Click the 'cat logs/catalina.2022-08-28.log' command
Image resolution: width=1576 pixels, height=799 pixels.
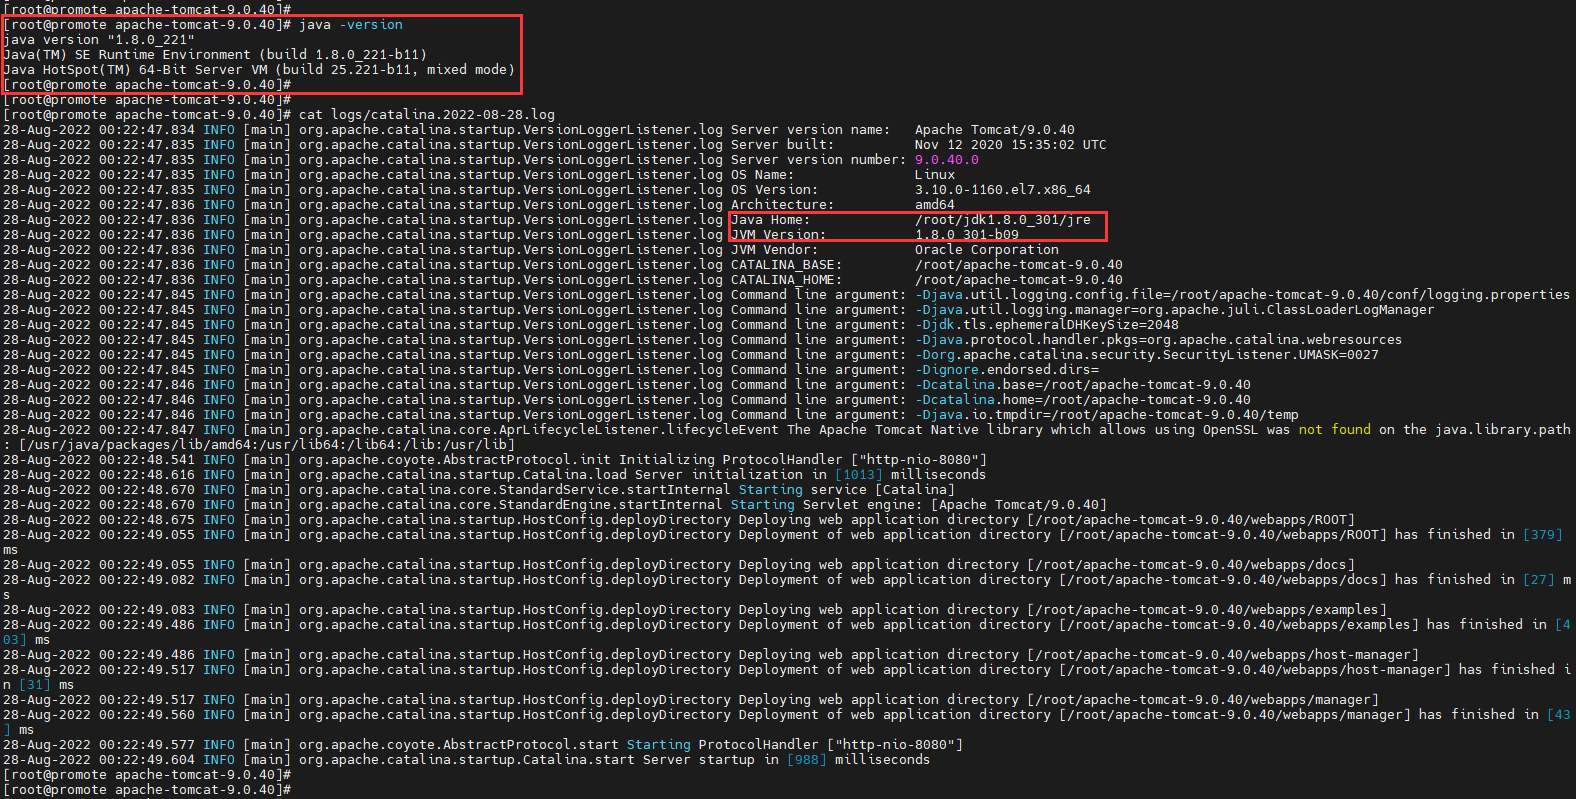tap(427, 115)
